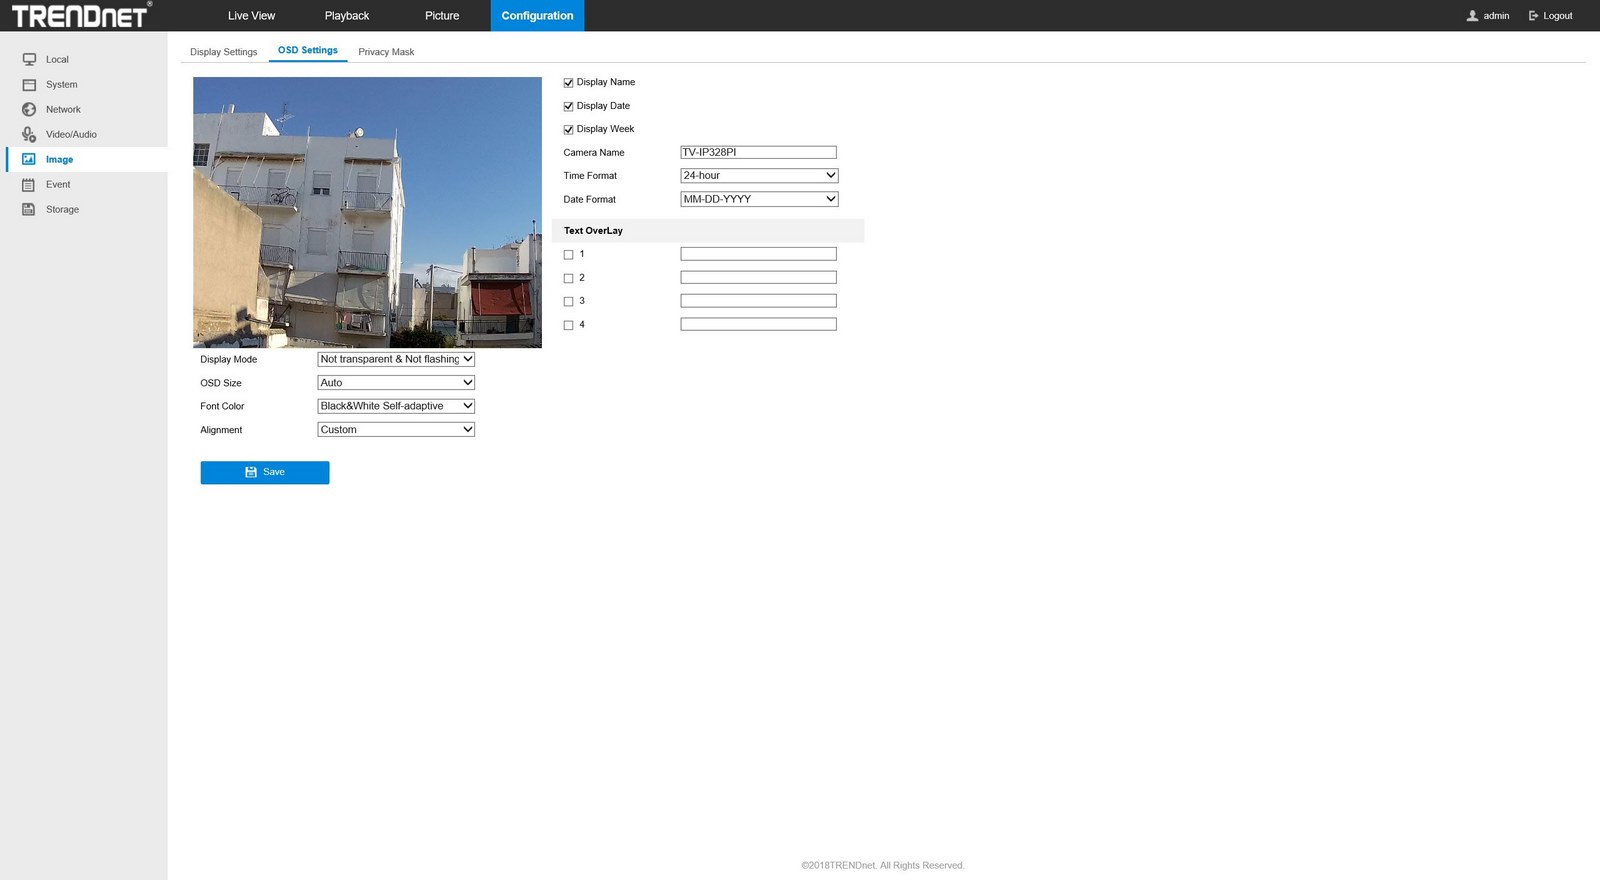Click Text Overlay 2 input field

[758, 277]
